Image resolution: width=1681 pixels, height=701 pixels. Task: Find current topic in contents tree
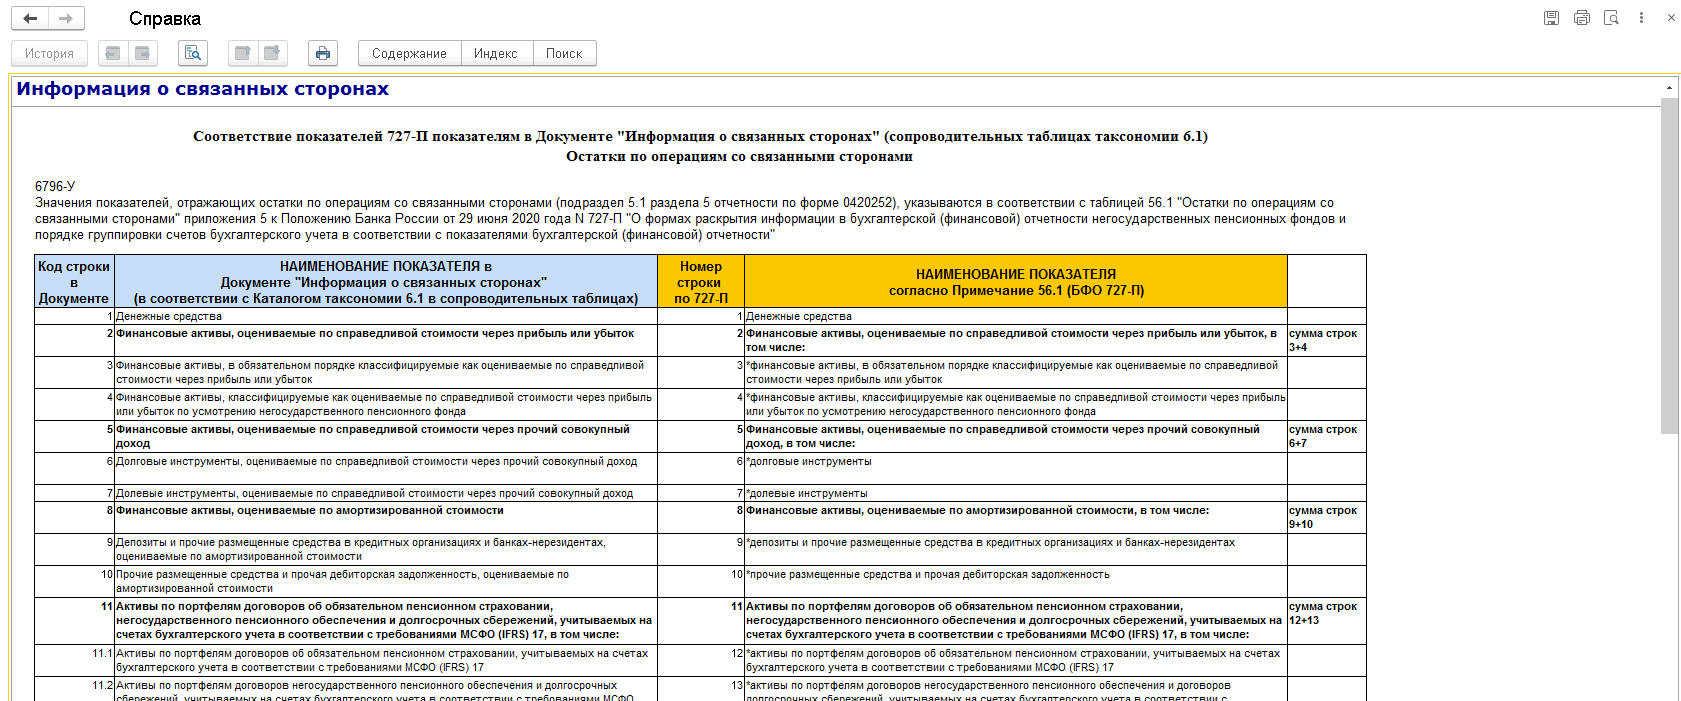[x=193, y=53]
